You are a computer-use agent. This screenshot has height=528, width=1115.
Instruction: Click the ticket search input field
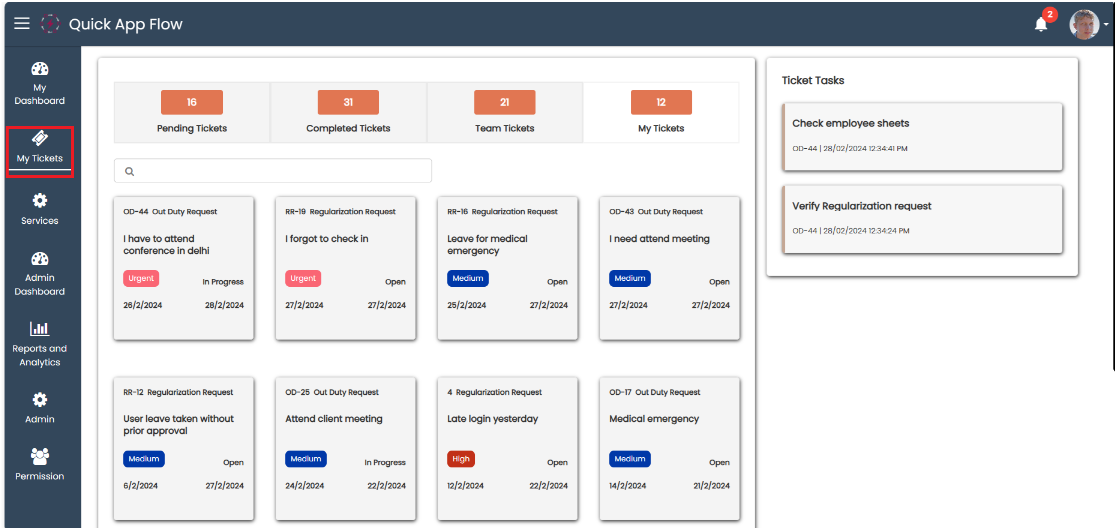click(x=273, y=171)
